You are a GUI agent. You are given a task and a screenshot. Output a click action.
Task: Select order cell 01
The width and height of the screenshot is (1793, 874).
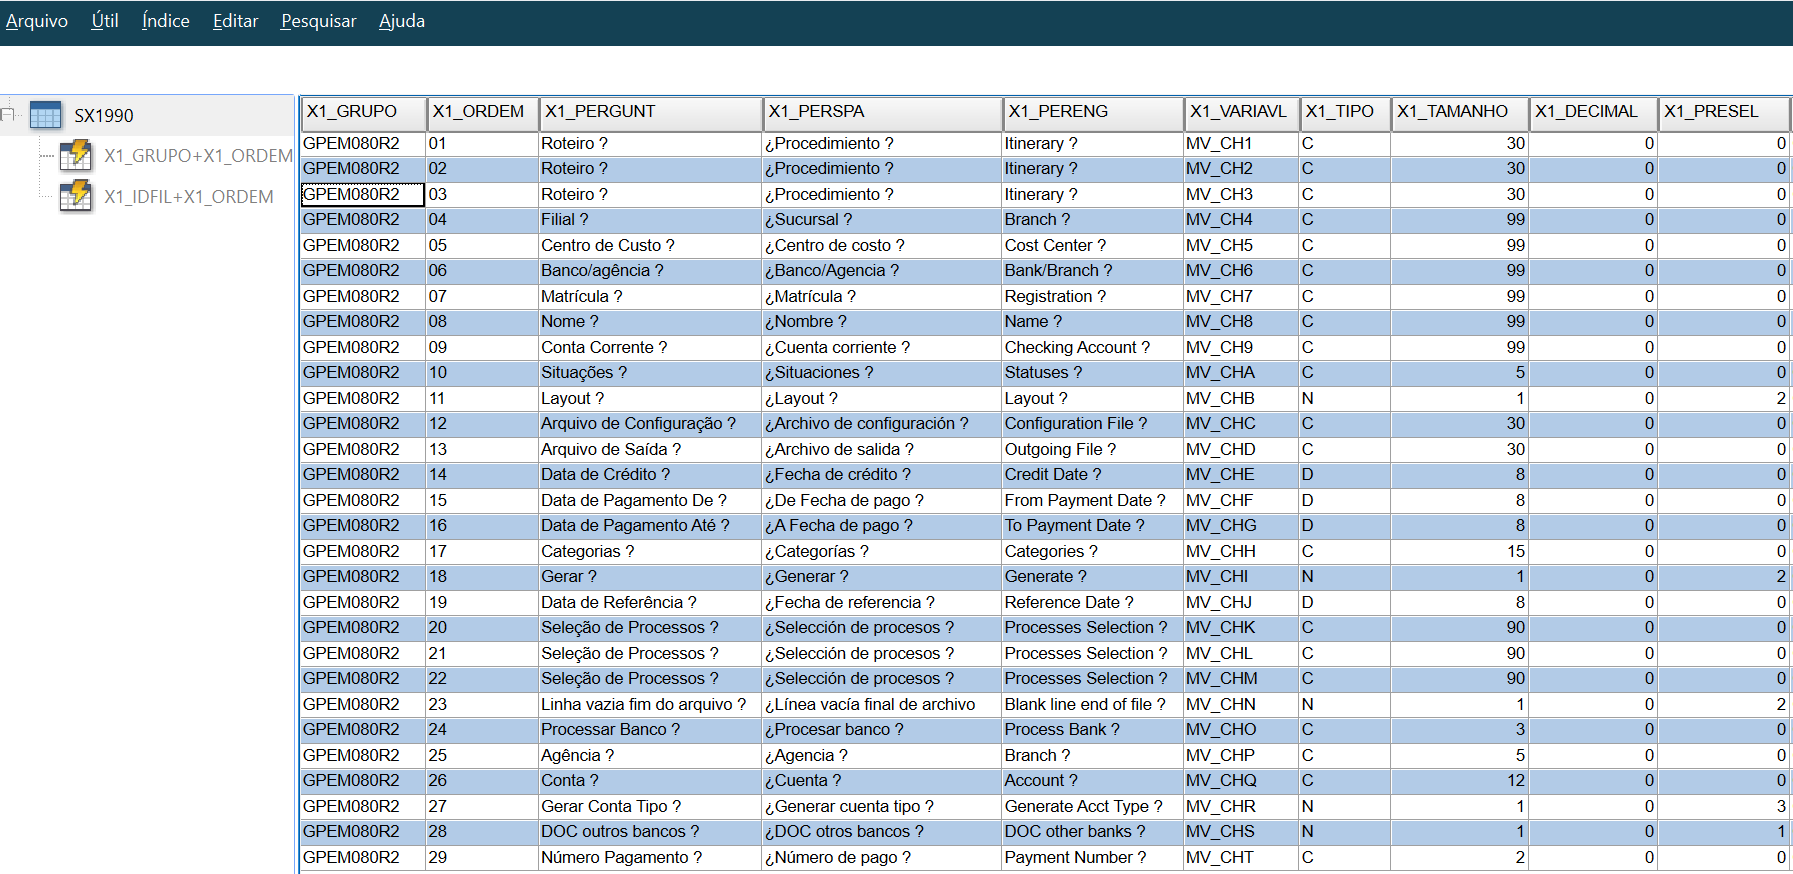pyautogui.click(x=482, y=143)
